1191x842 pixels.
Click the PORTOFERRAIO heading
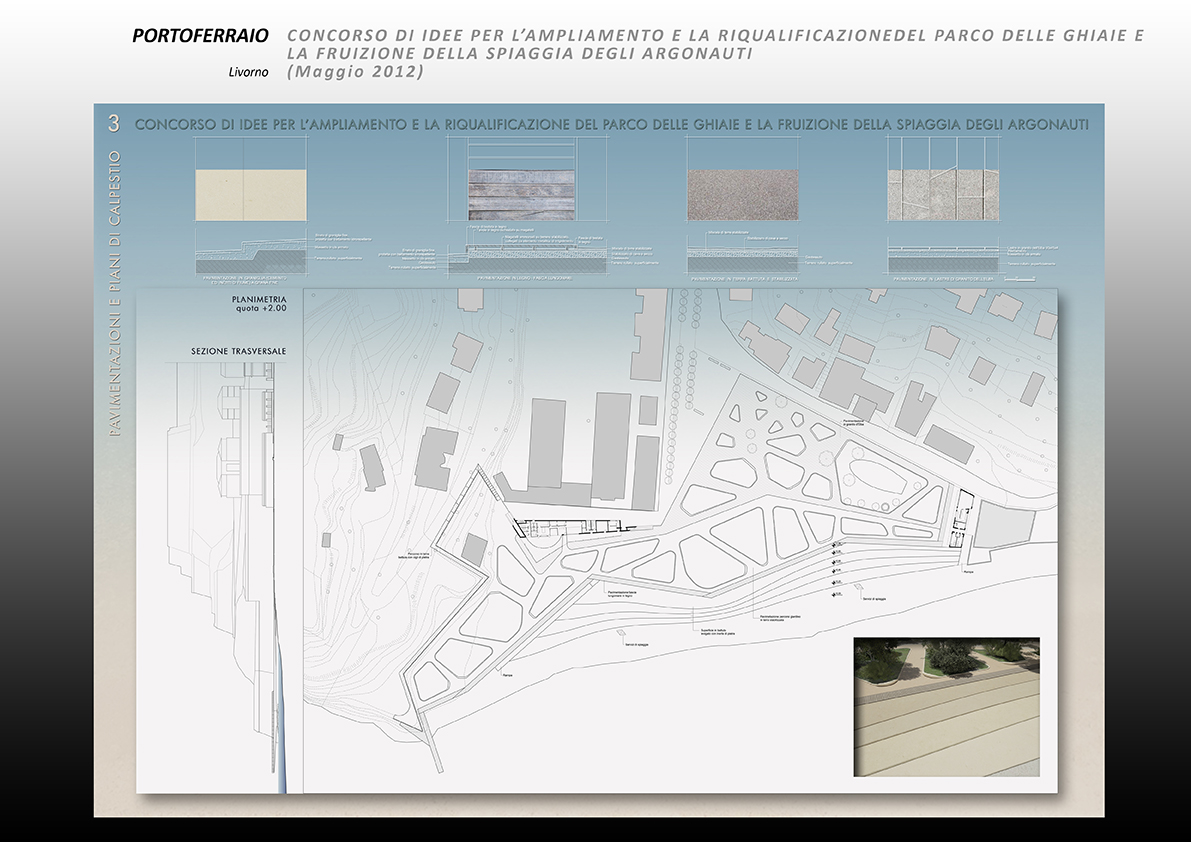tap(200, 36)
